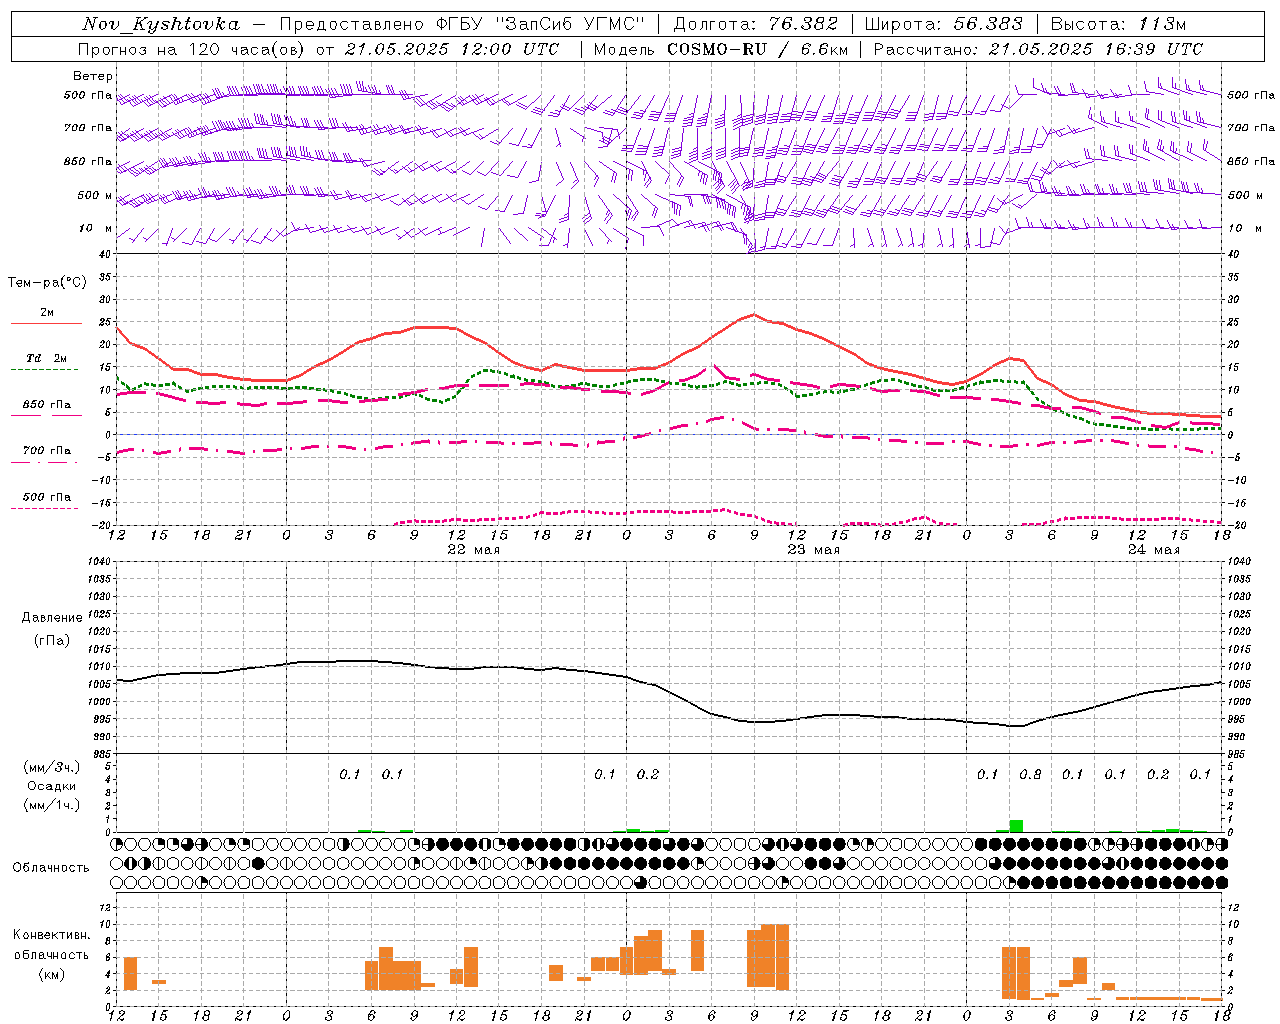Click the Осадки precipitation label

pos(51,786)
